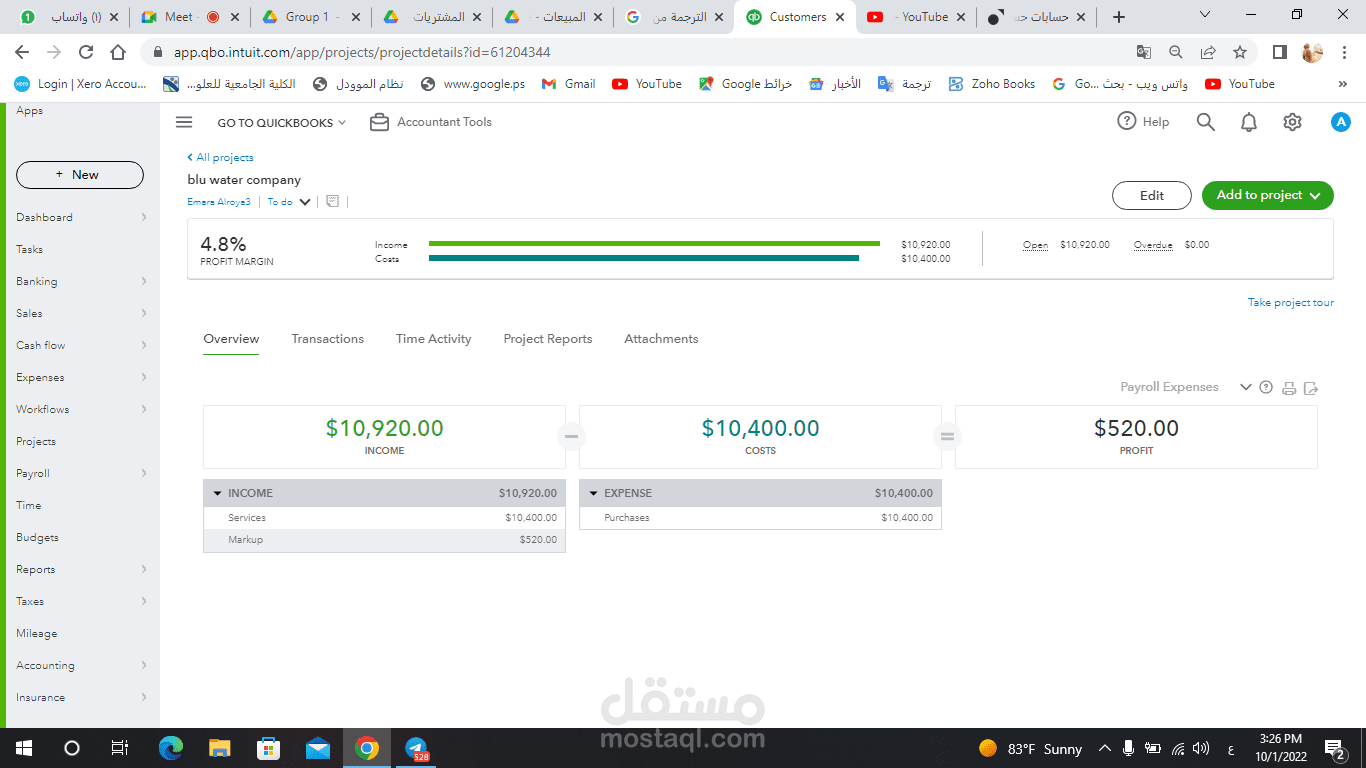Viewport: 1366px width, 768px height.
Task: Open search with the magnifying glass icon
Action: point(1205,121)
